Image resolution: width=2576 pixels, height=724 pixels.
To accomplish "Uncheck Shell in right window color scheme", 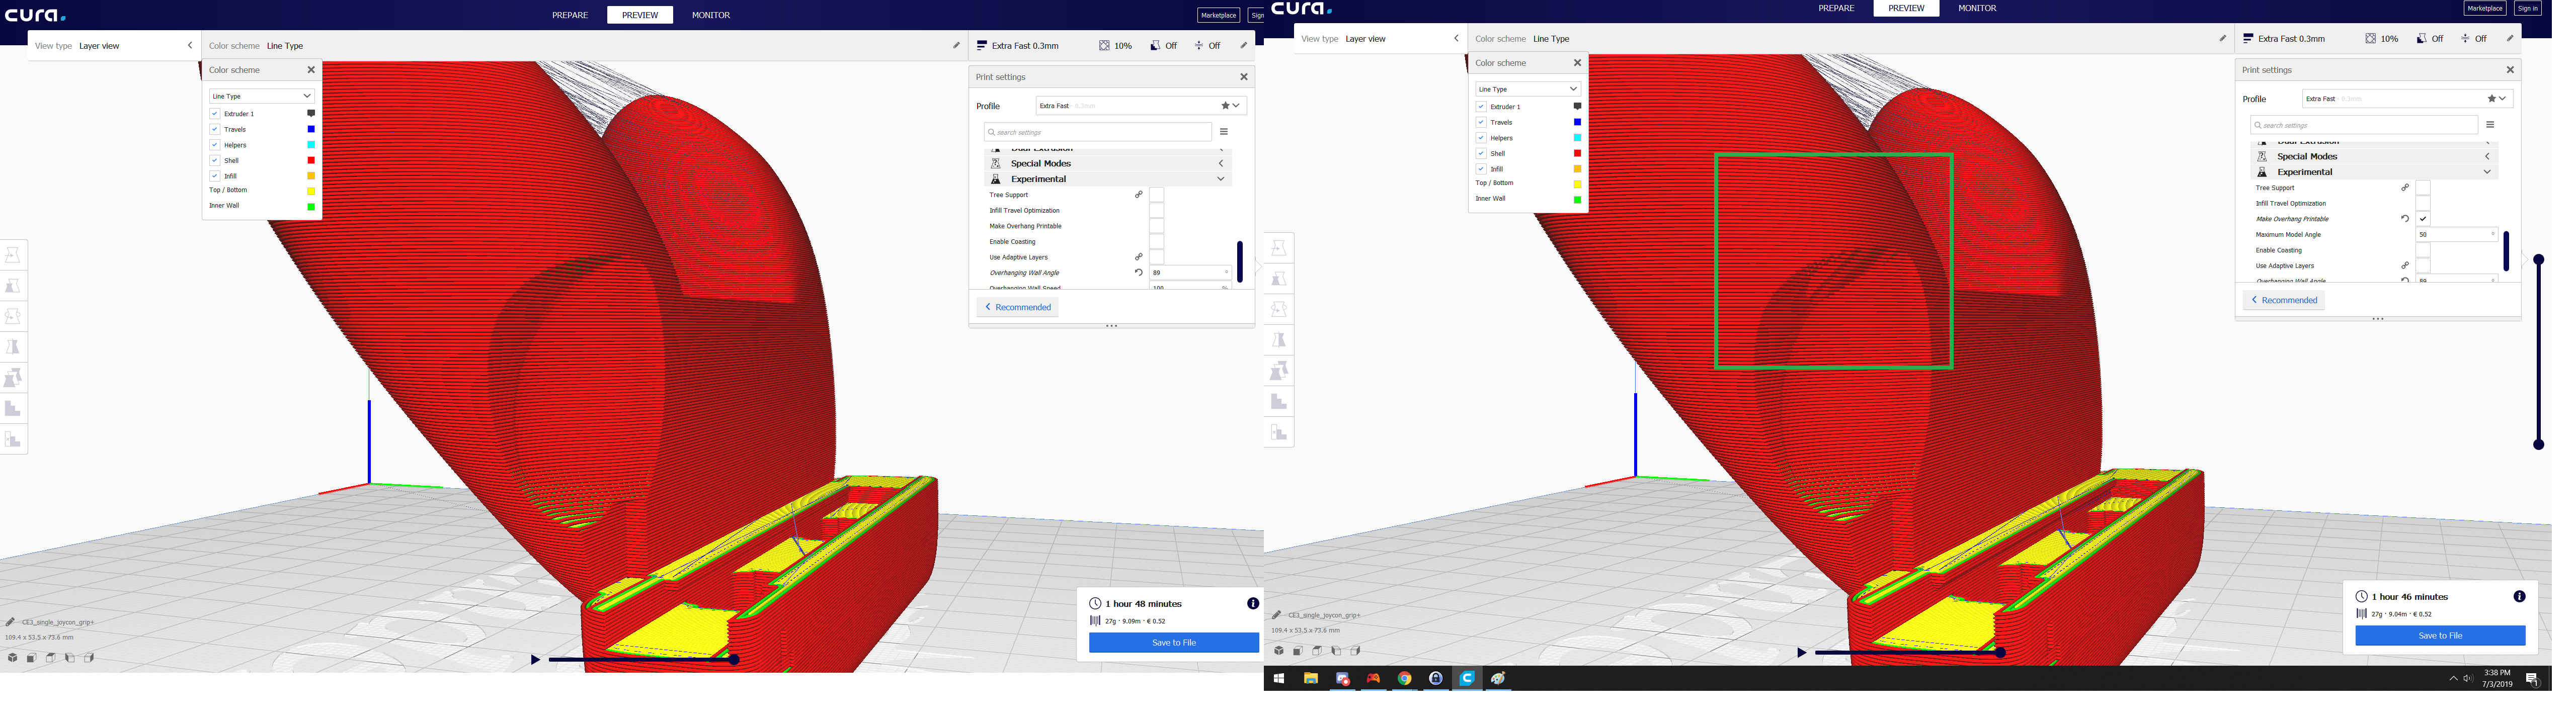I will [1481, 153].
